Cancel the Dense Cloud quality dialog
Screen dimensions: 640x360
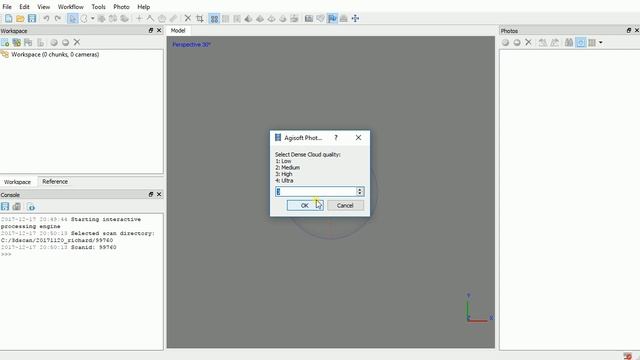coord(345,205)
